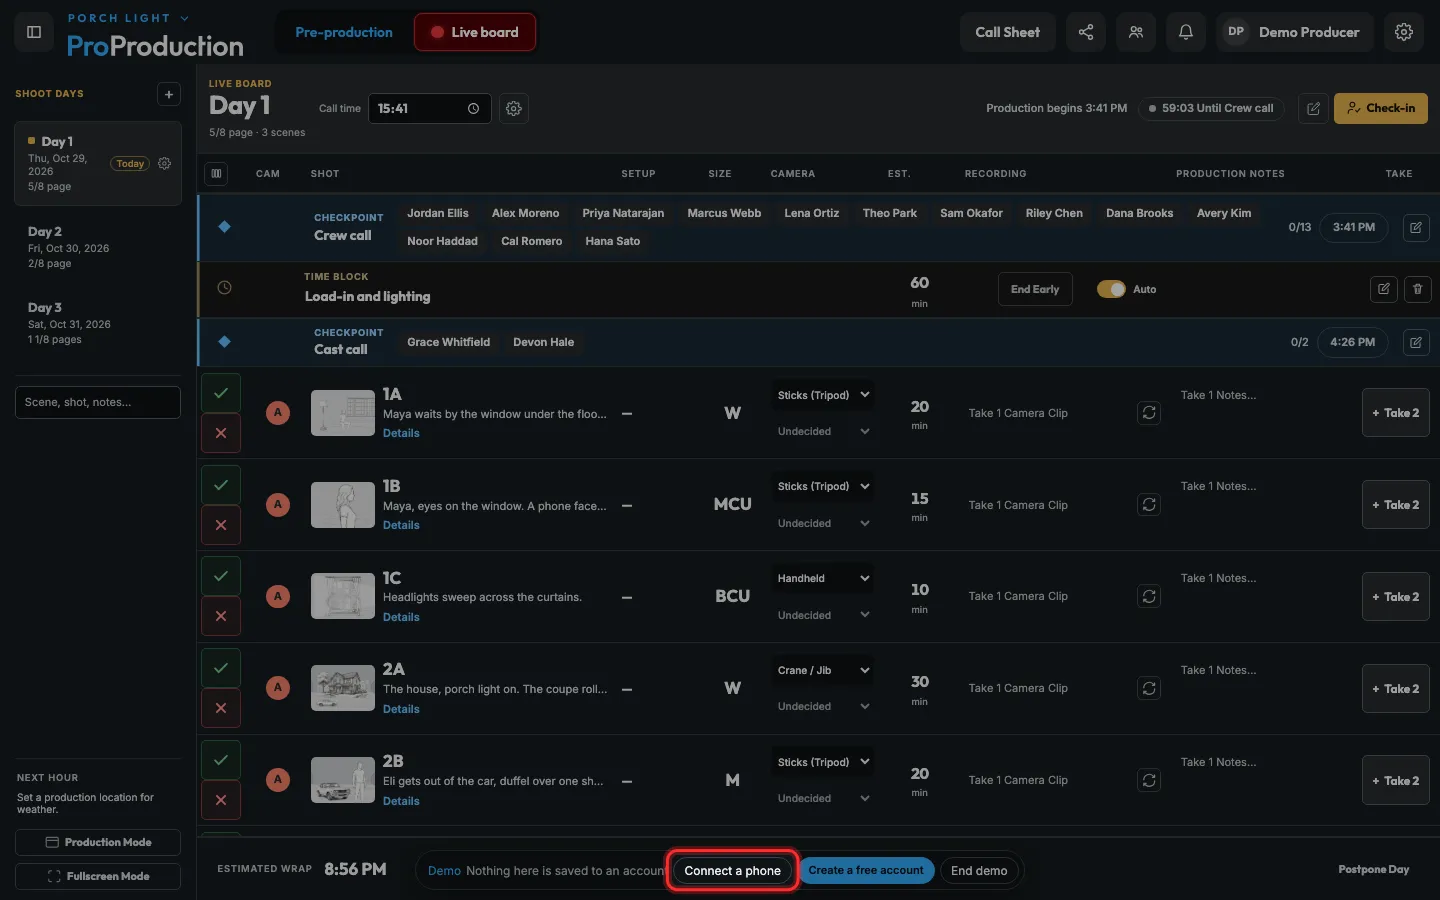Screen dimensions: 1440x900
Task: Open Undecided dropdown for shot 1B
Action: point(822,523)
